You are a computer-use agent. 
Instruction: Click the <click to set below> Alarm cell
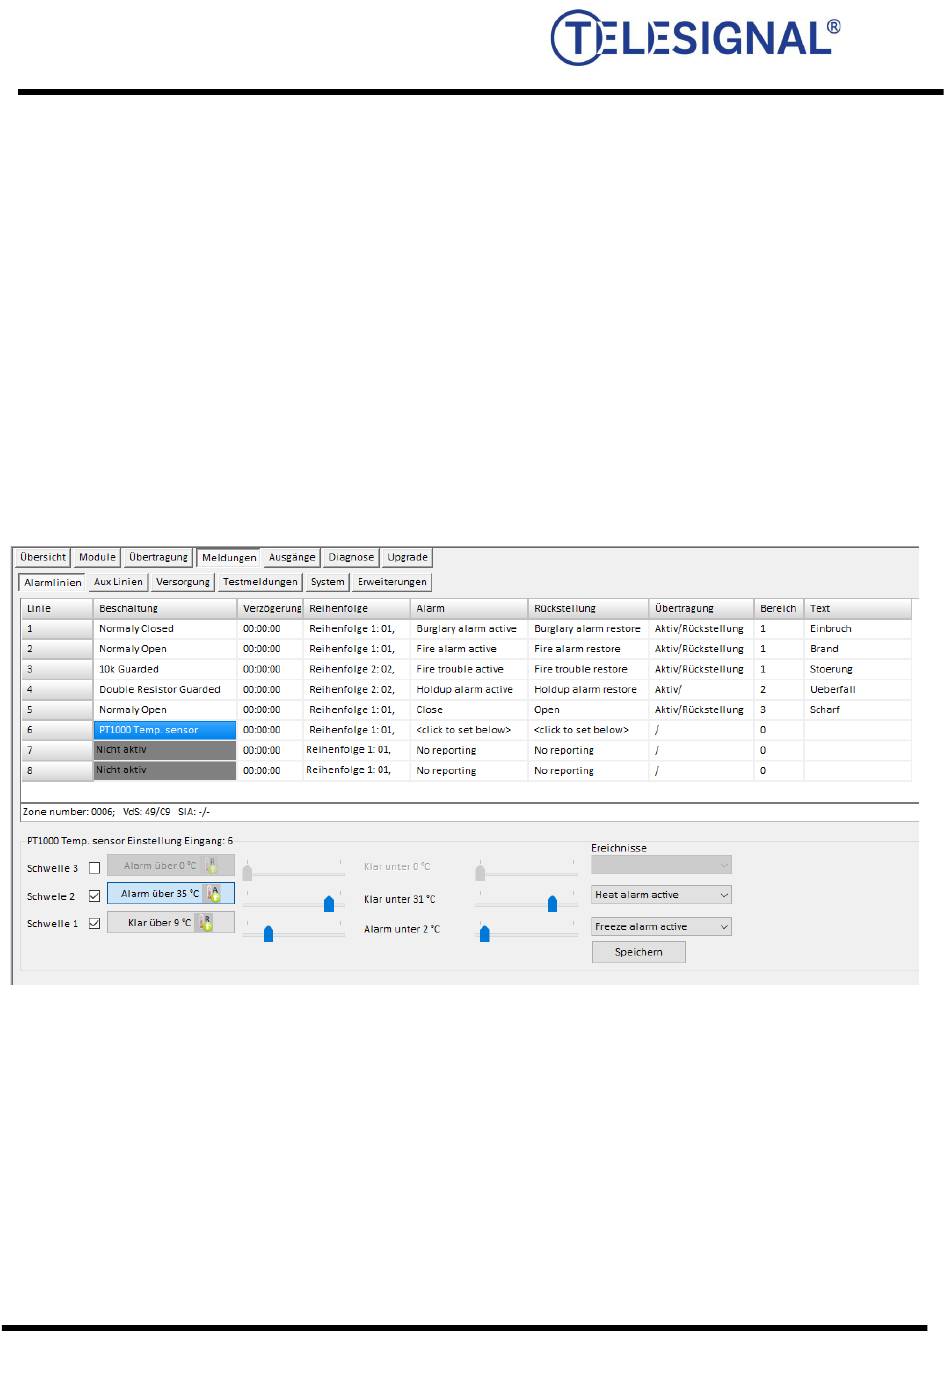[x=469, y=730]
